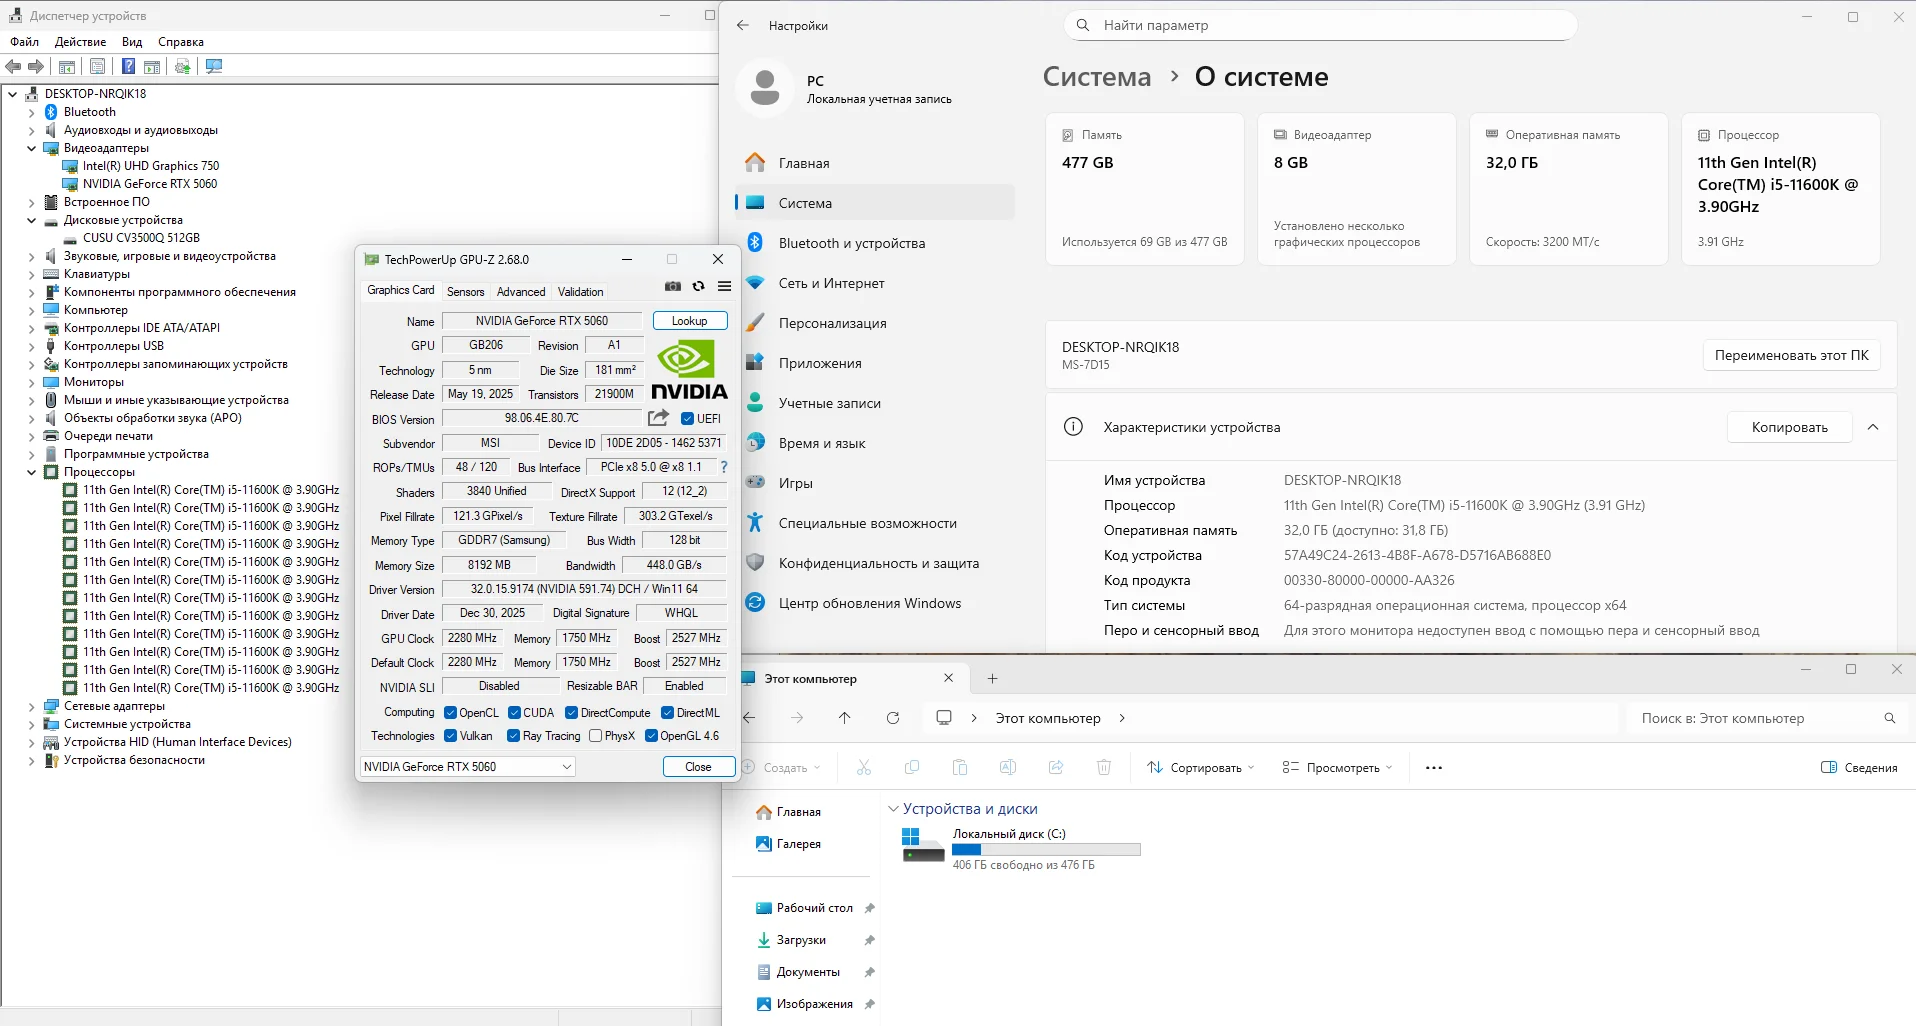Click the Share icon in File Explorer toolbar
The height and width of the screenshot is (1026, 1916).
tap(1056, 767)
